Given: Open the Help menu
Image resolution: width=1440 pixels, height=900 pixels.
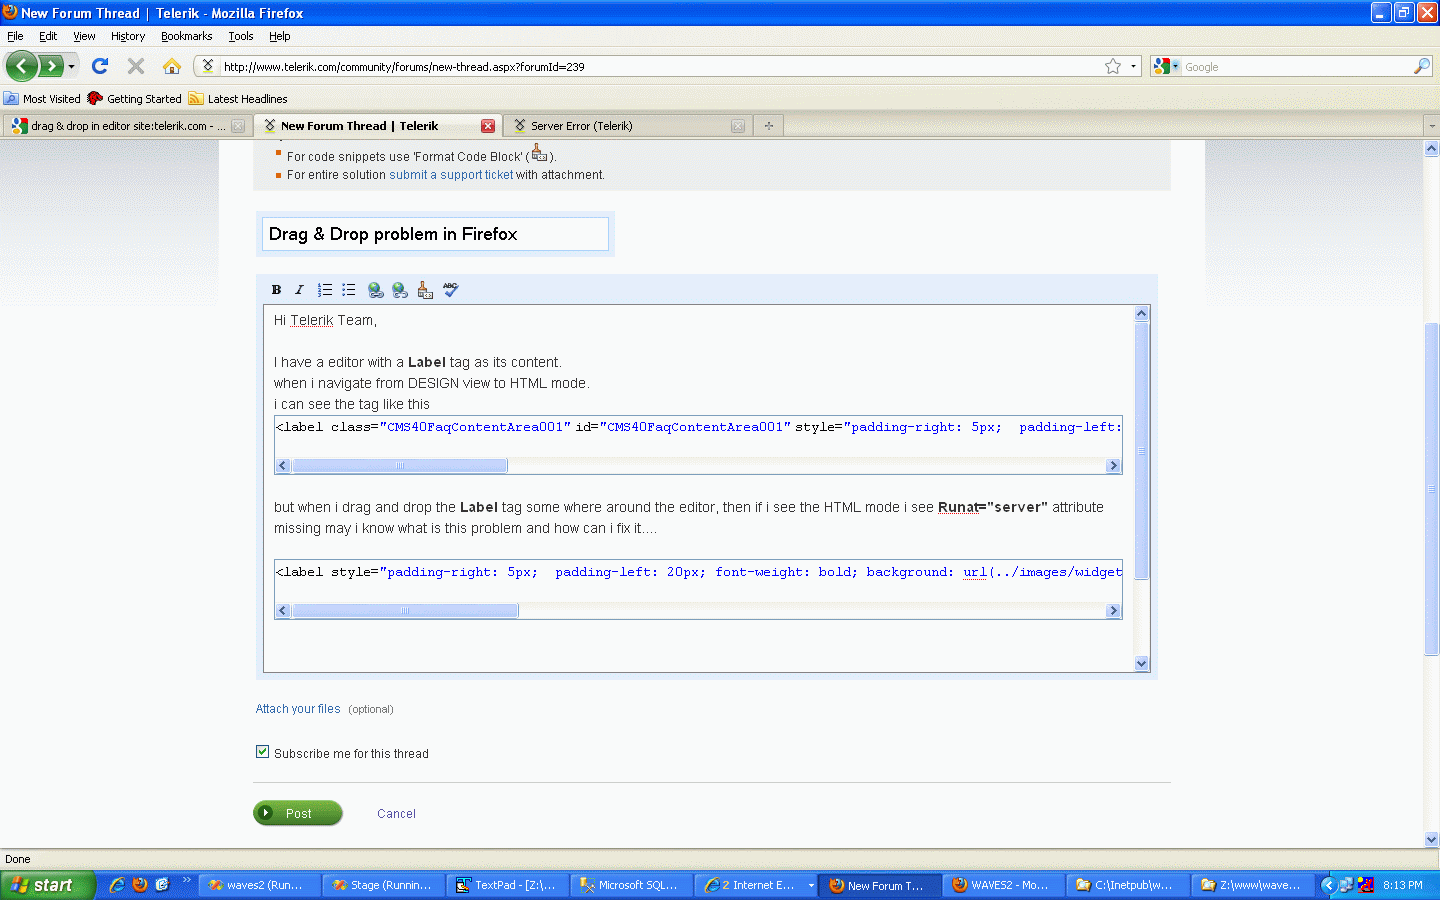Looking at the screenshot, I should [280, 36].
